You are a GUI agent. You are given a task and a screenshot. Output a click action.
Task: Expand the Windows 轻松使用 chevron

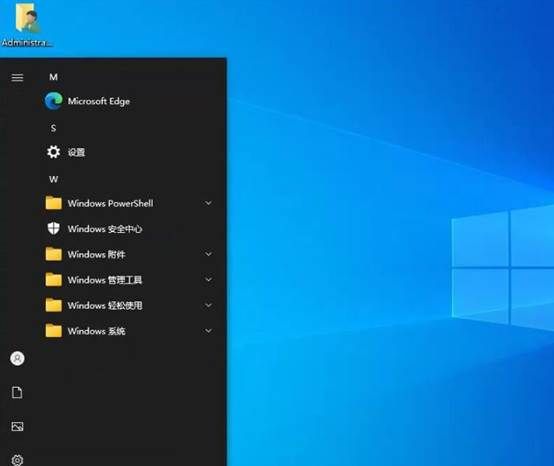click(208, 305)
